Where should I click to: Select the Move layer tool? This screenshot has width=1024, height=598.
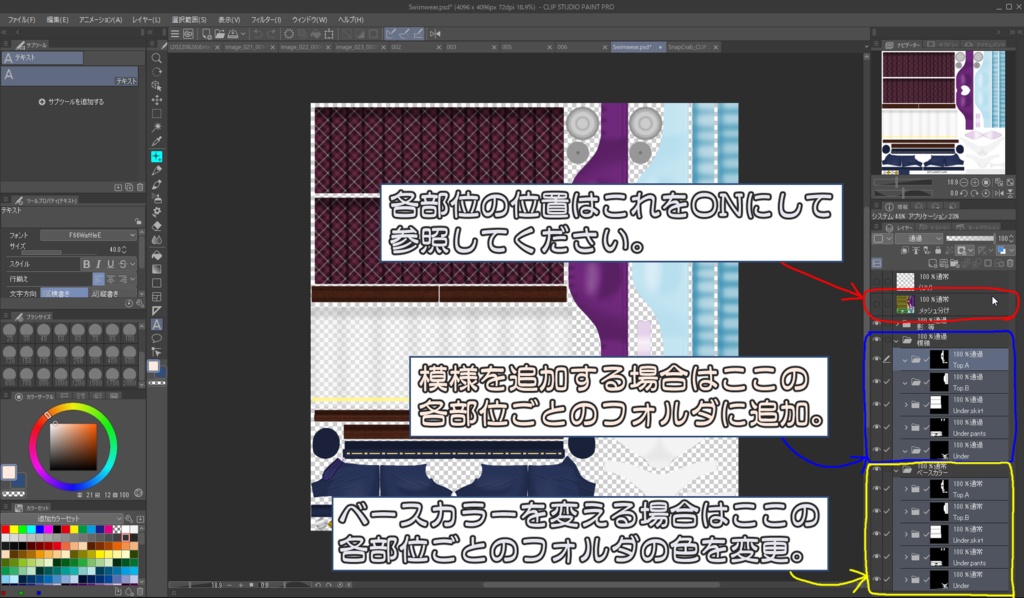157,100
